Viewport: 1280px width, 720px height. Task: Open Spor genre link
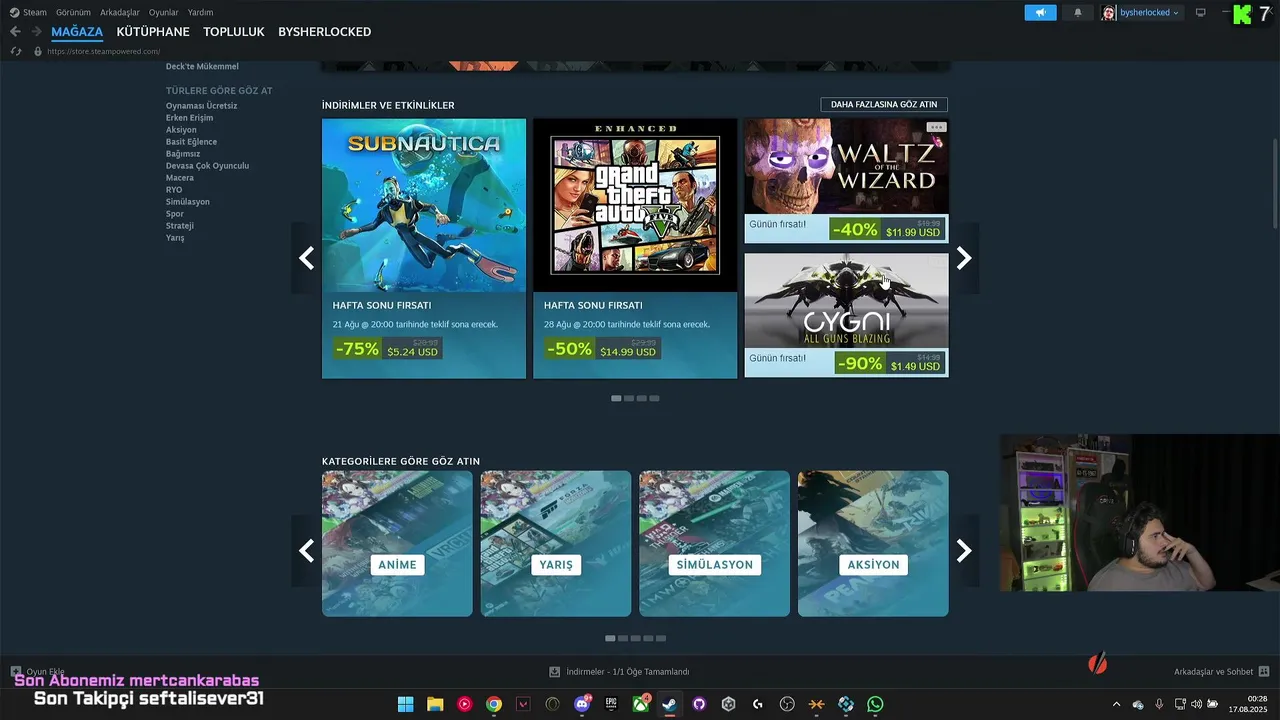(175, 214)
